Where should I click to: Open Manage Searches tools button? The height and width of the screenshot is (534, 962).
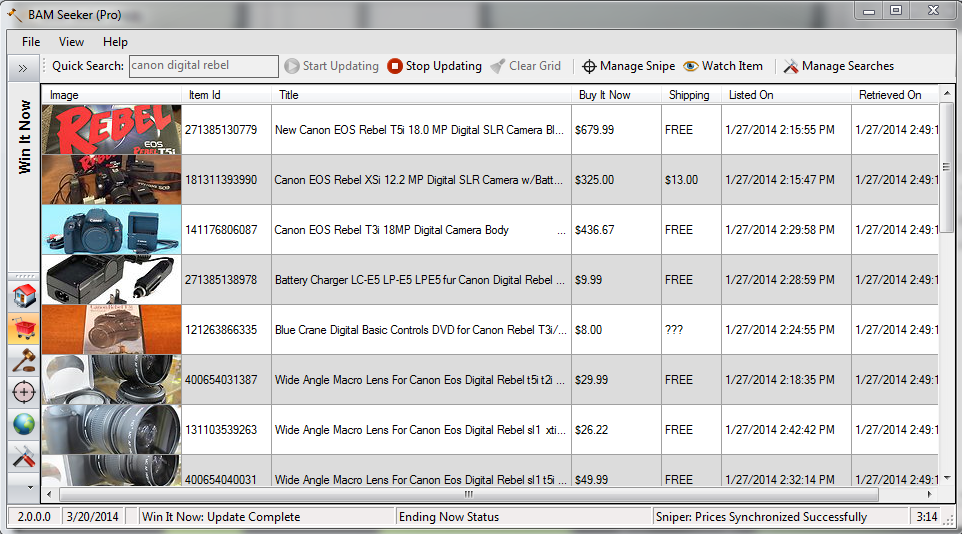click(839, 66)
